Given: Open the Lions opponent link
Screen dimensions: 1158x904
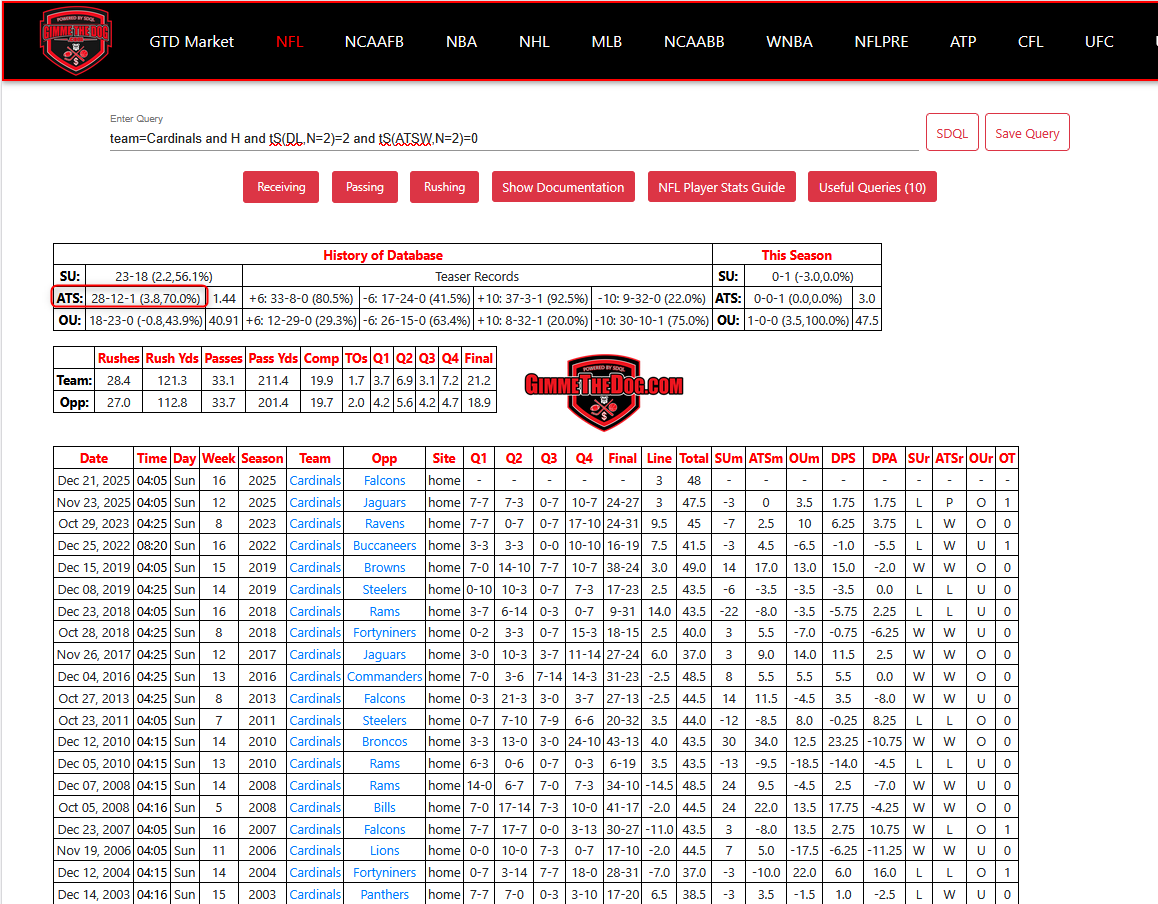Looking at the screenshot, I should 384,851.
